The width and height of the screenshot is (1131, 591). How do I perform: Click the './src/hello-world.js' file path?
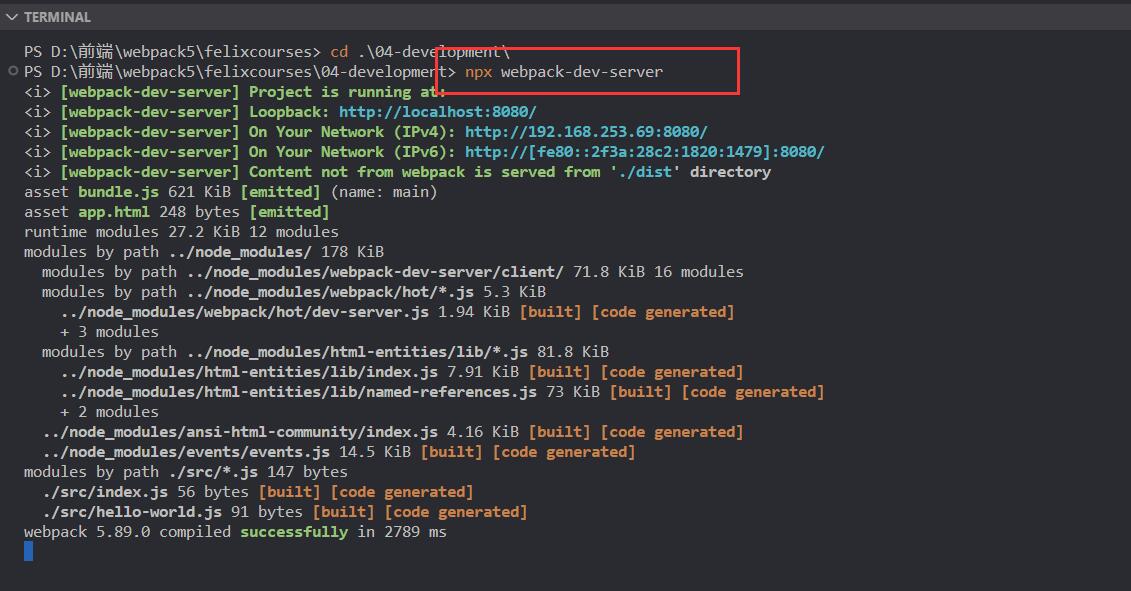(132, 512)
